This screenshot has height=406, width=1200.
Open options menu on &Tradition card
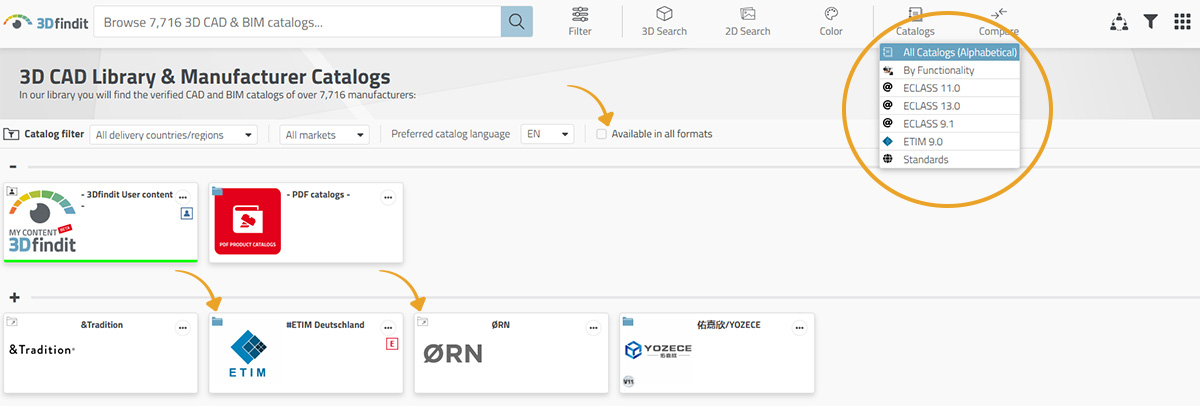183,328
